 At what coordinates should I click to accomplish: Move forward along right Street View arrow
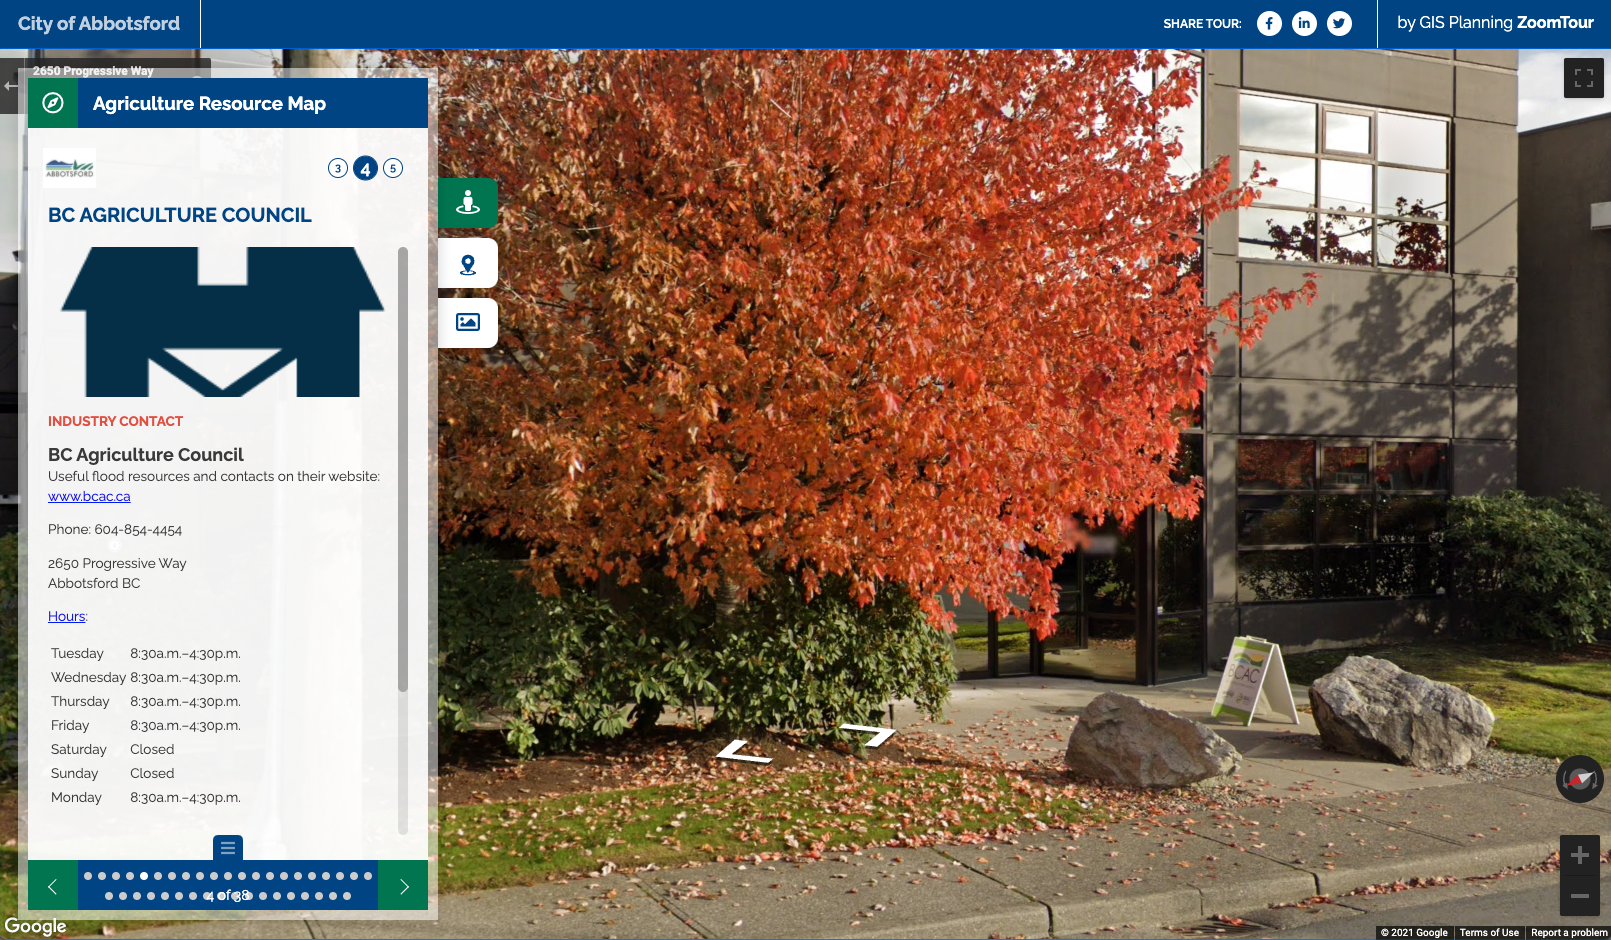point(868,735)
